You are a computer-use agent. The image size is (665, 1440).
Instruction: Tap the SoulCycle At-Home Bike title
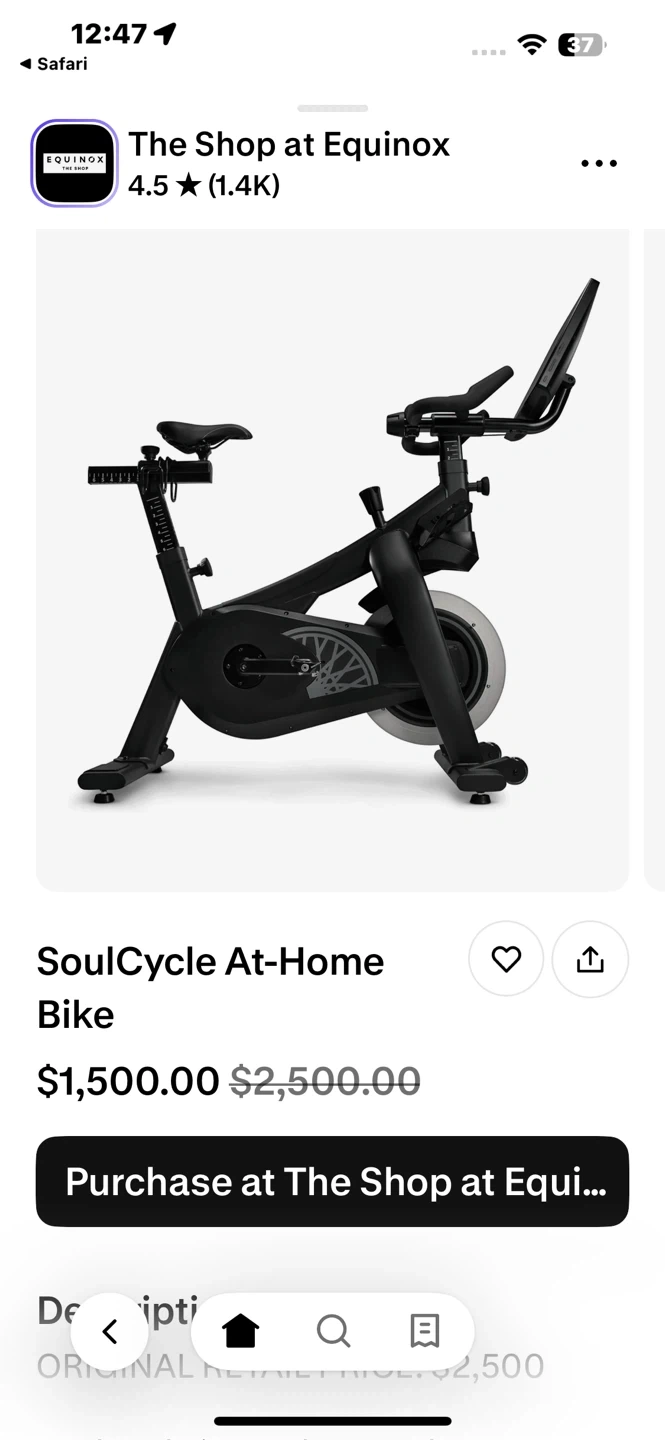coord(211,988)
